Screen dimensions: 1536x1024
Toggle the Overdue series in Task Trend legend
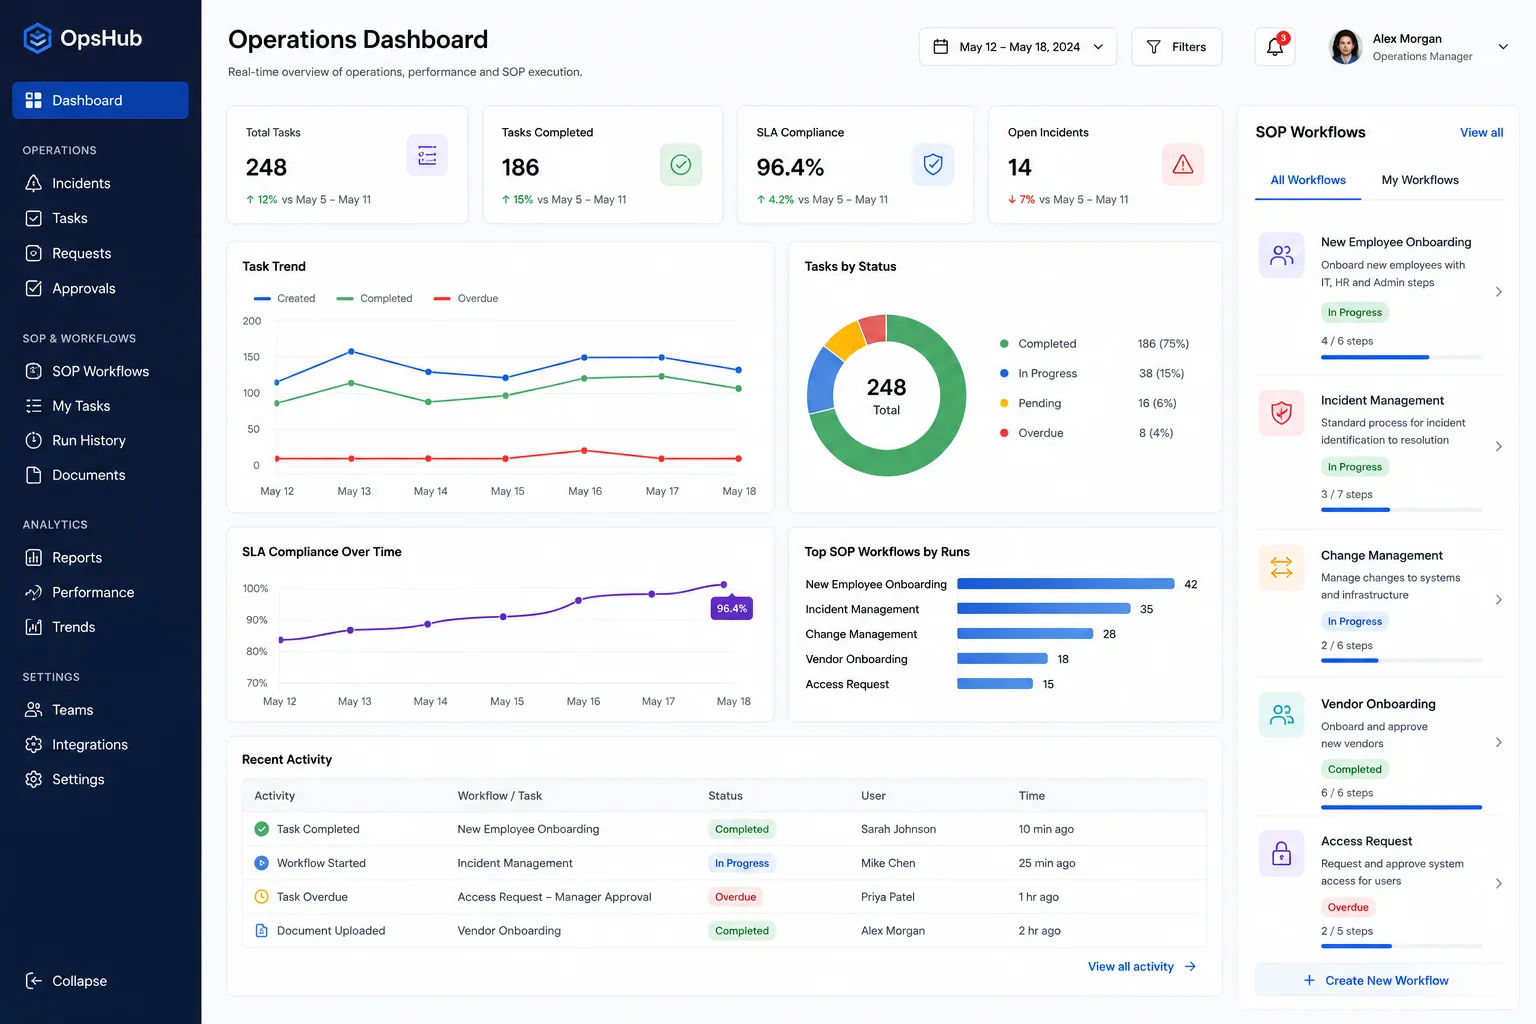[466, 298]
